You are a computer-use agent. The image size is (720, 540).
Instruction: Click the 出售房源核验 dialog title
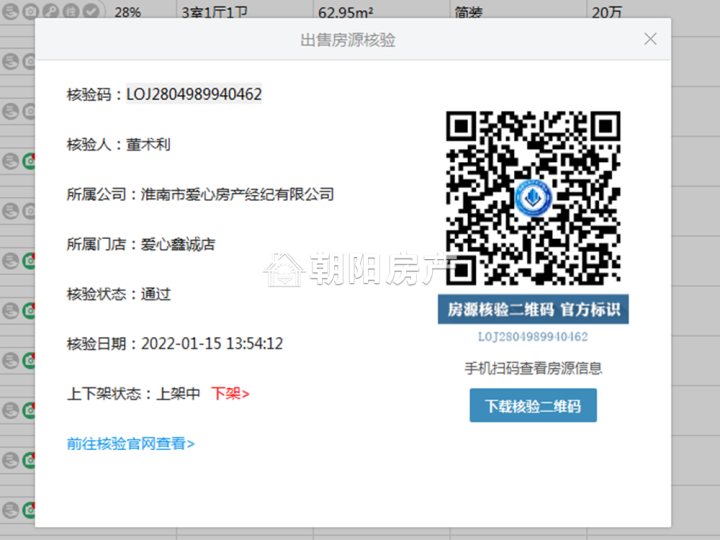point(348,40)
